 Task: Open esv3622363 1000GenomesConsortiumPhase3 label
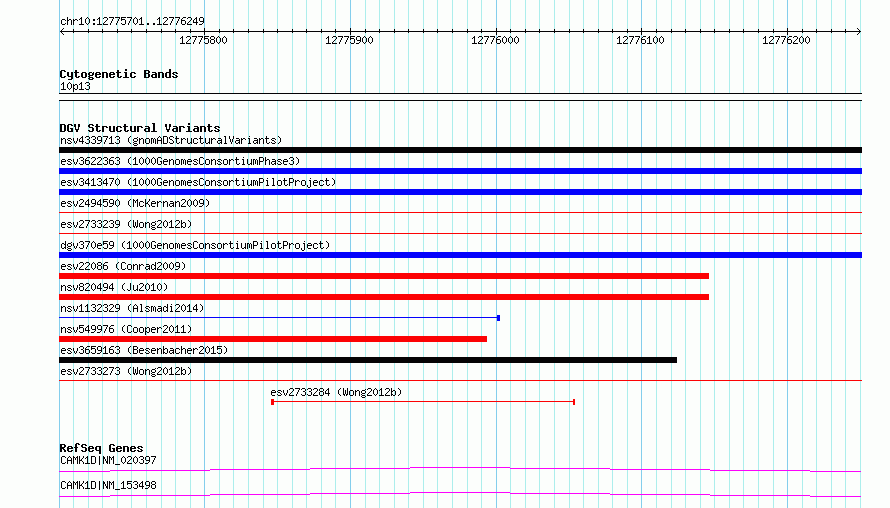click(x=180, y=161)
